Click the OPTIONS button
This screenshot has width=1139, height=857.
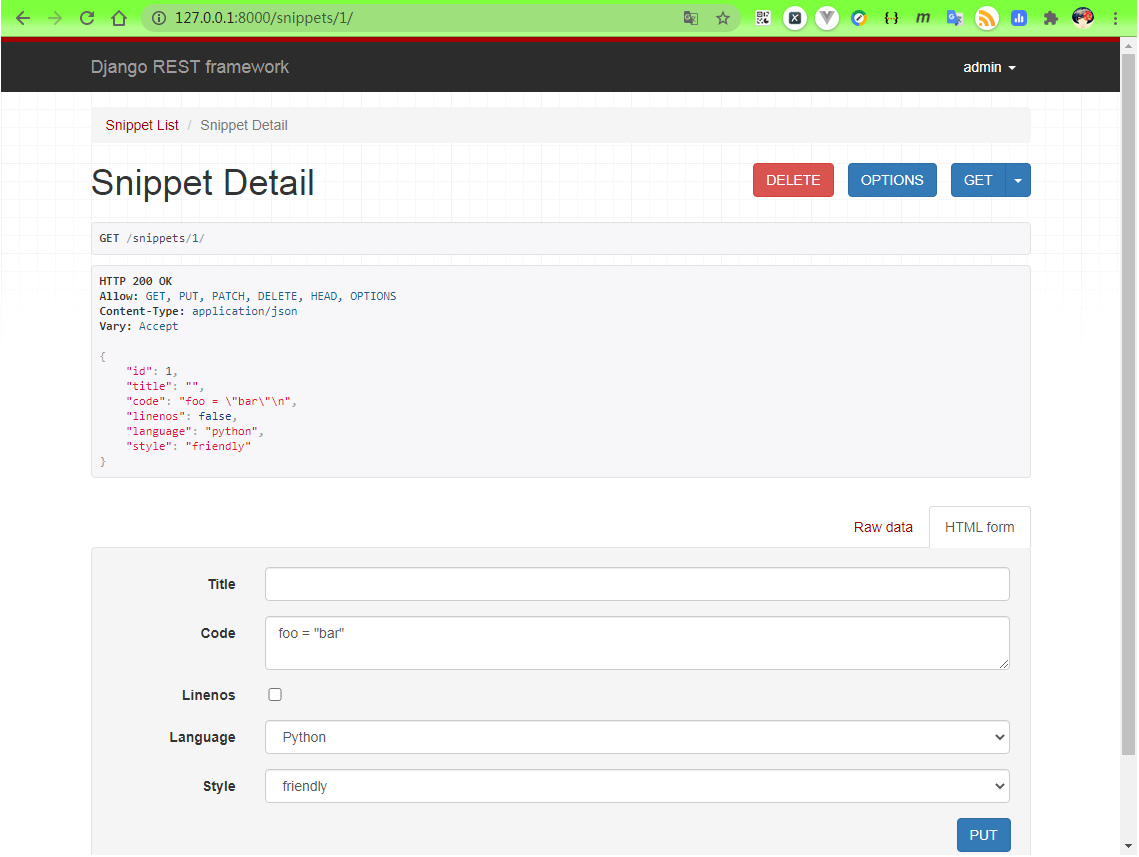coord(891,180)
